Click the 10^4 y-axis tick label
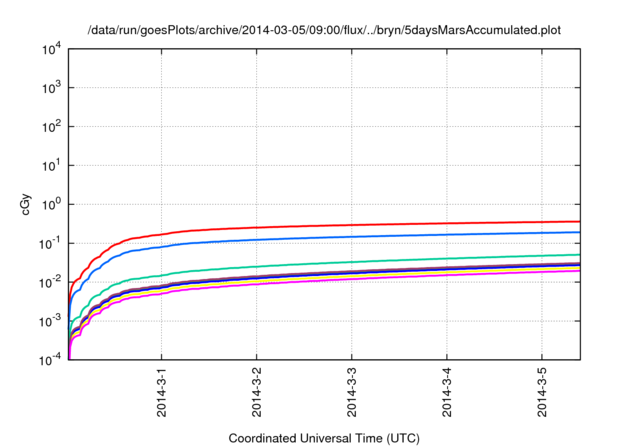 [x=51, y=49]
